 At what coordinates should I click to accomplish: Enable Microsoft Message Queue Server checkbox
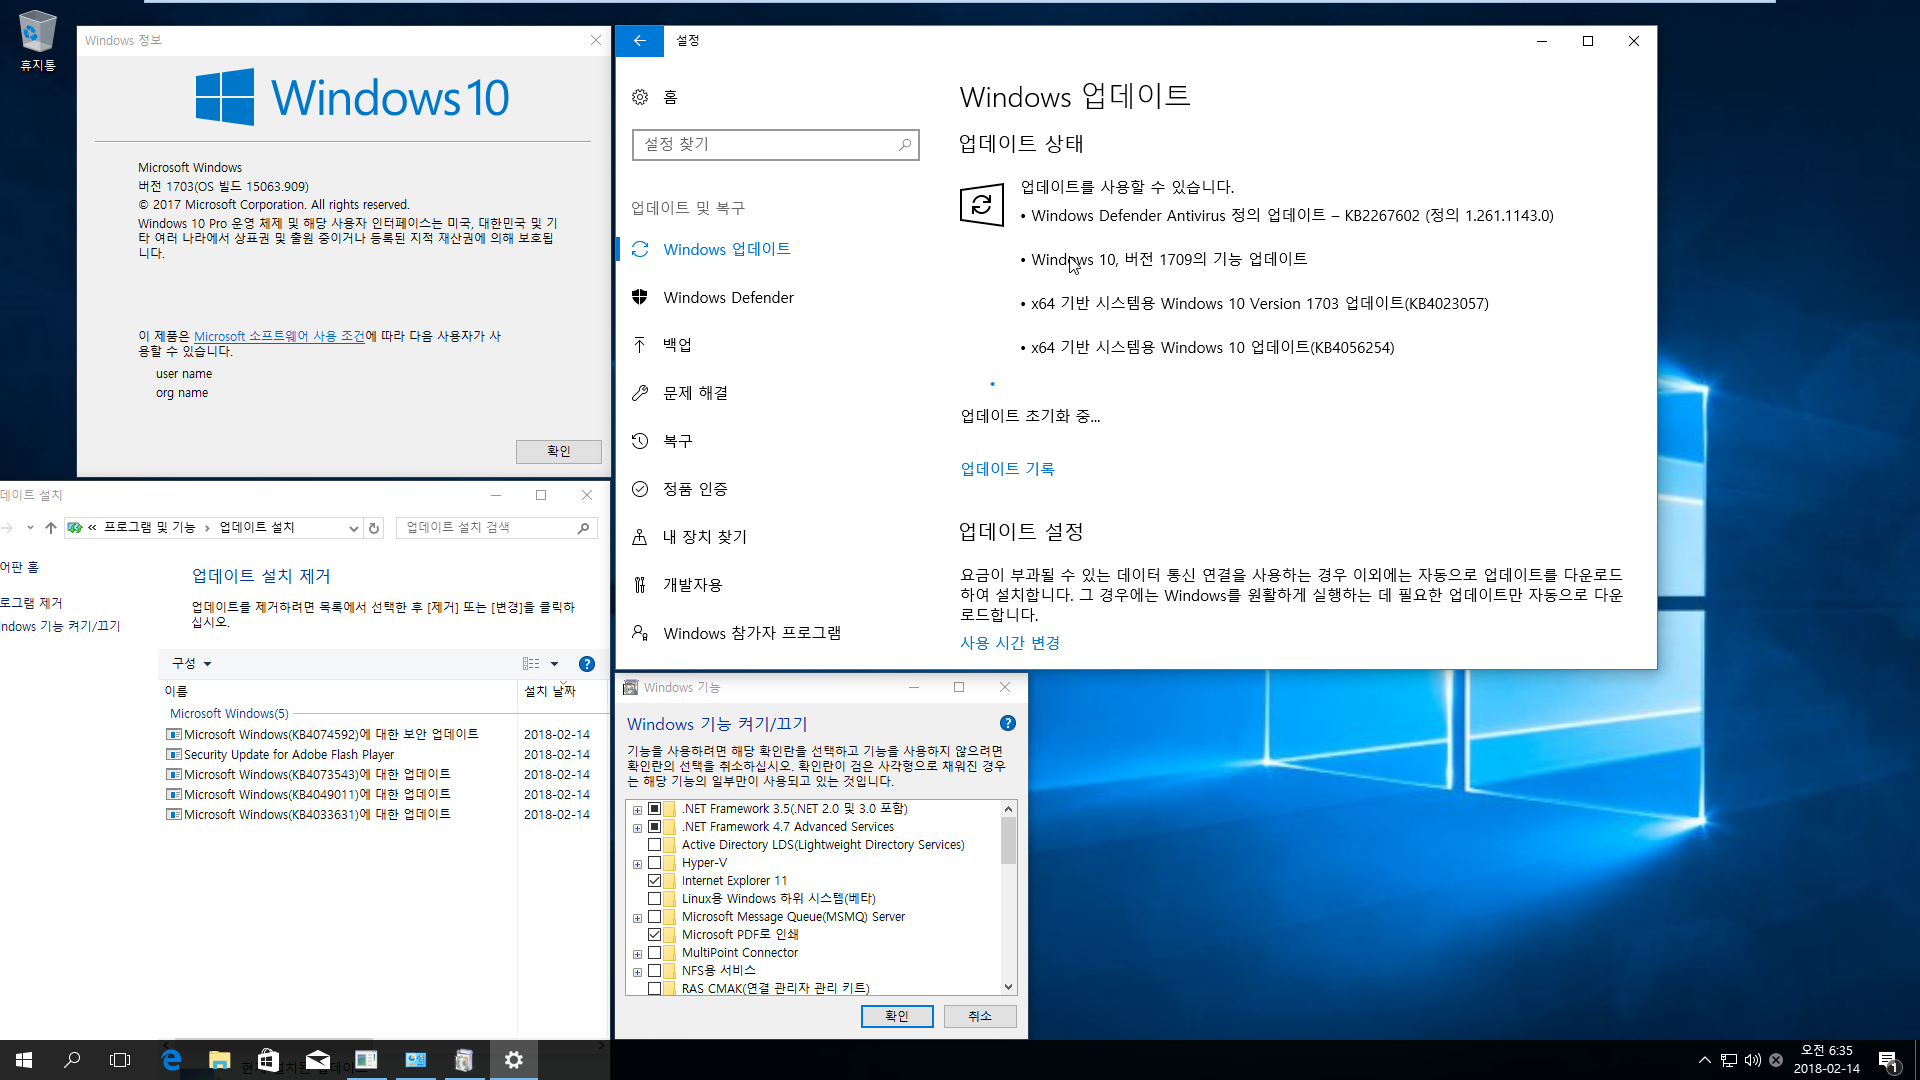[654, 917]
